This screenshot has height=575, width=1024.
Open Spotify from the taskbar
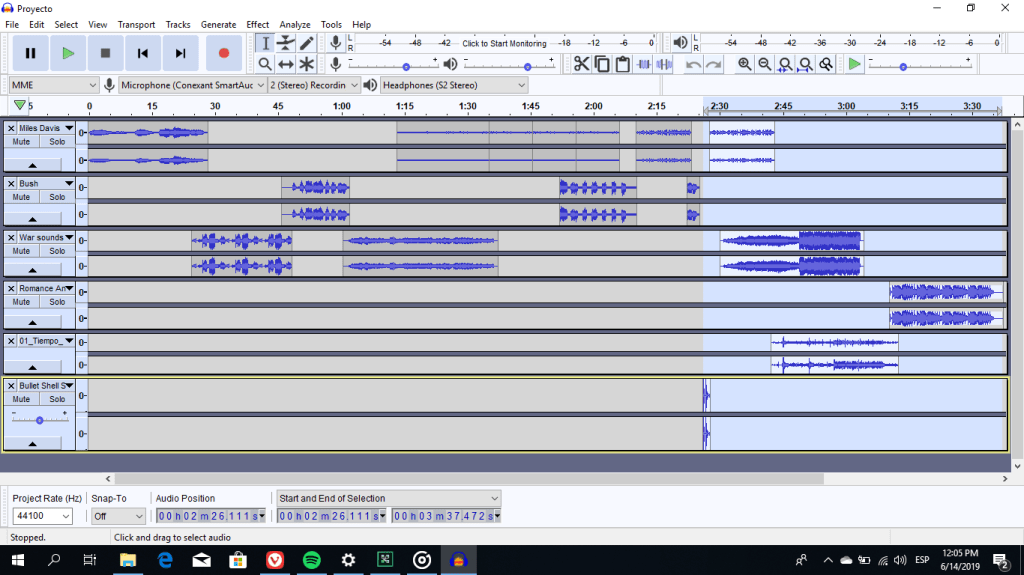point(311,560)
